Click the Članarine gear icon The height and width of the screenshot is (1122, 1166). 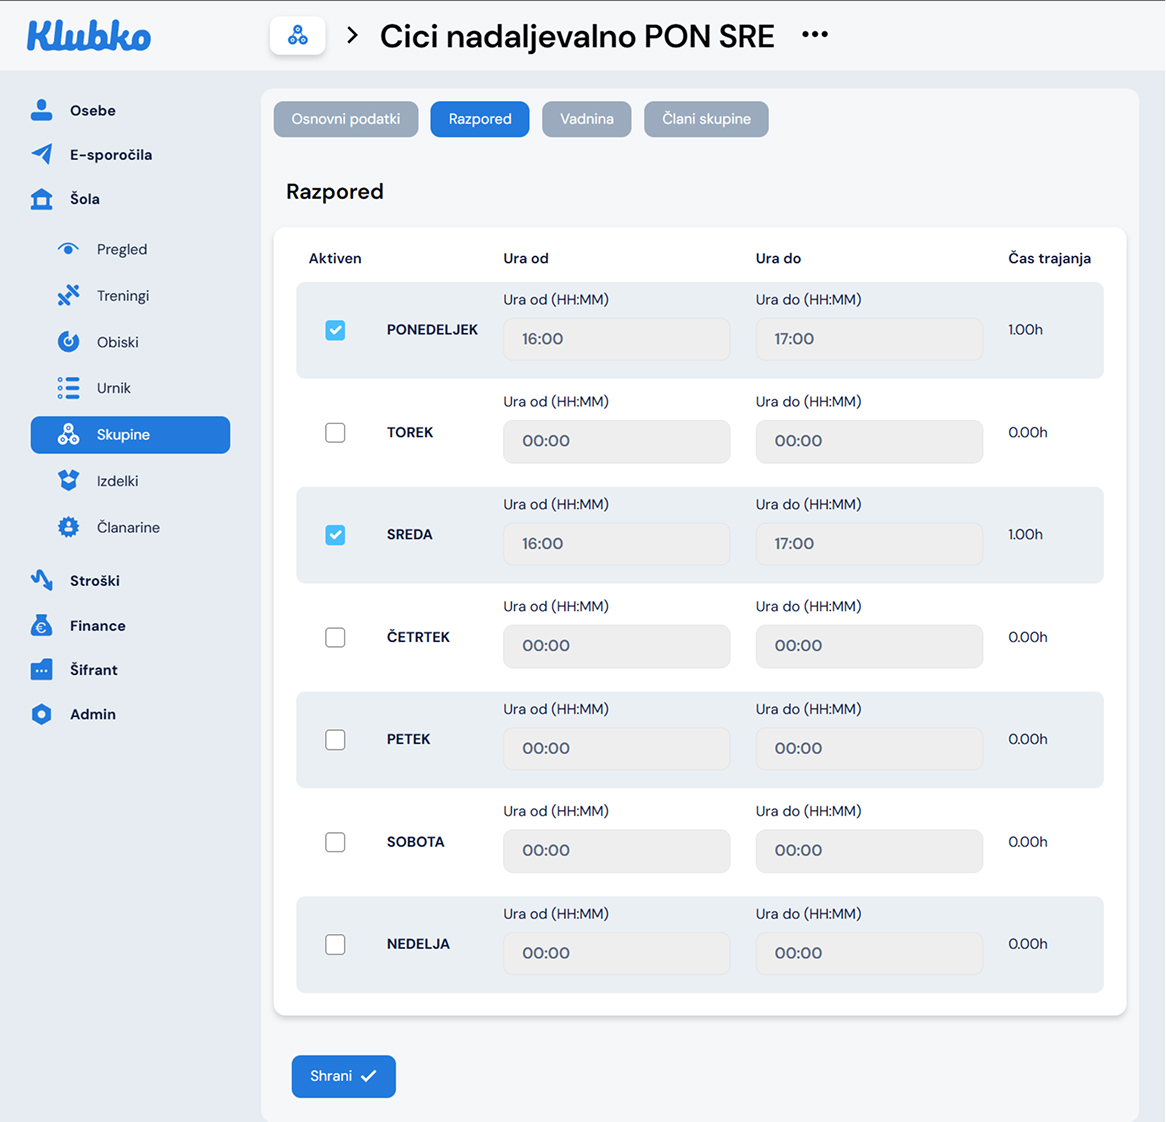[68, 527]
